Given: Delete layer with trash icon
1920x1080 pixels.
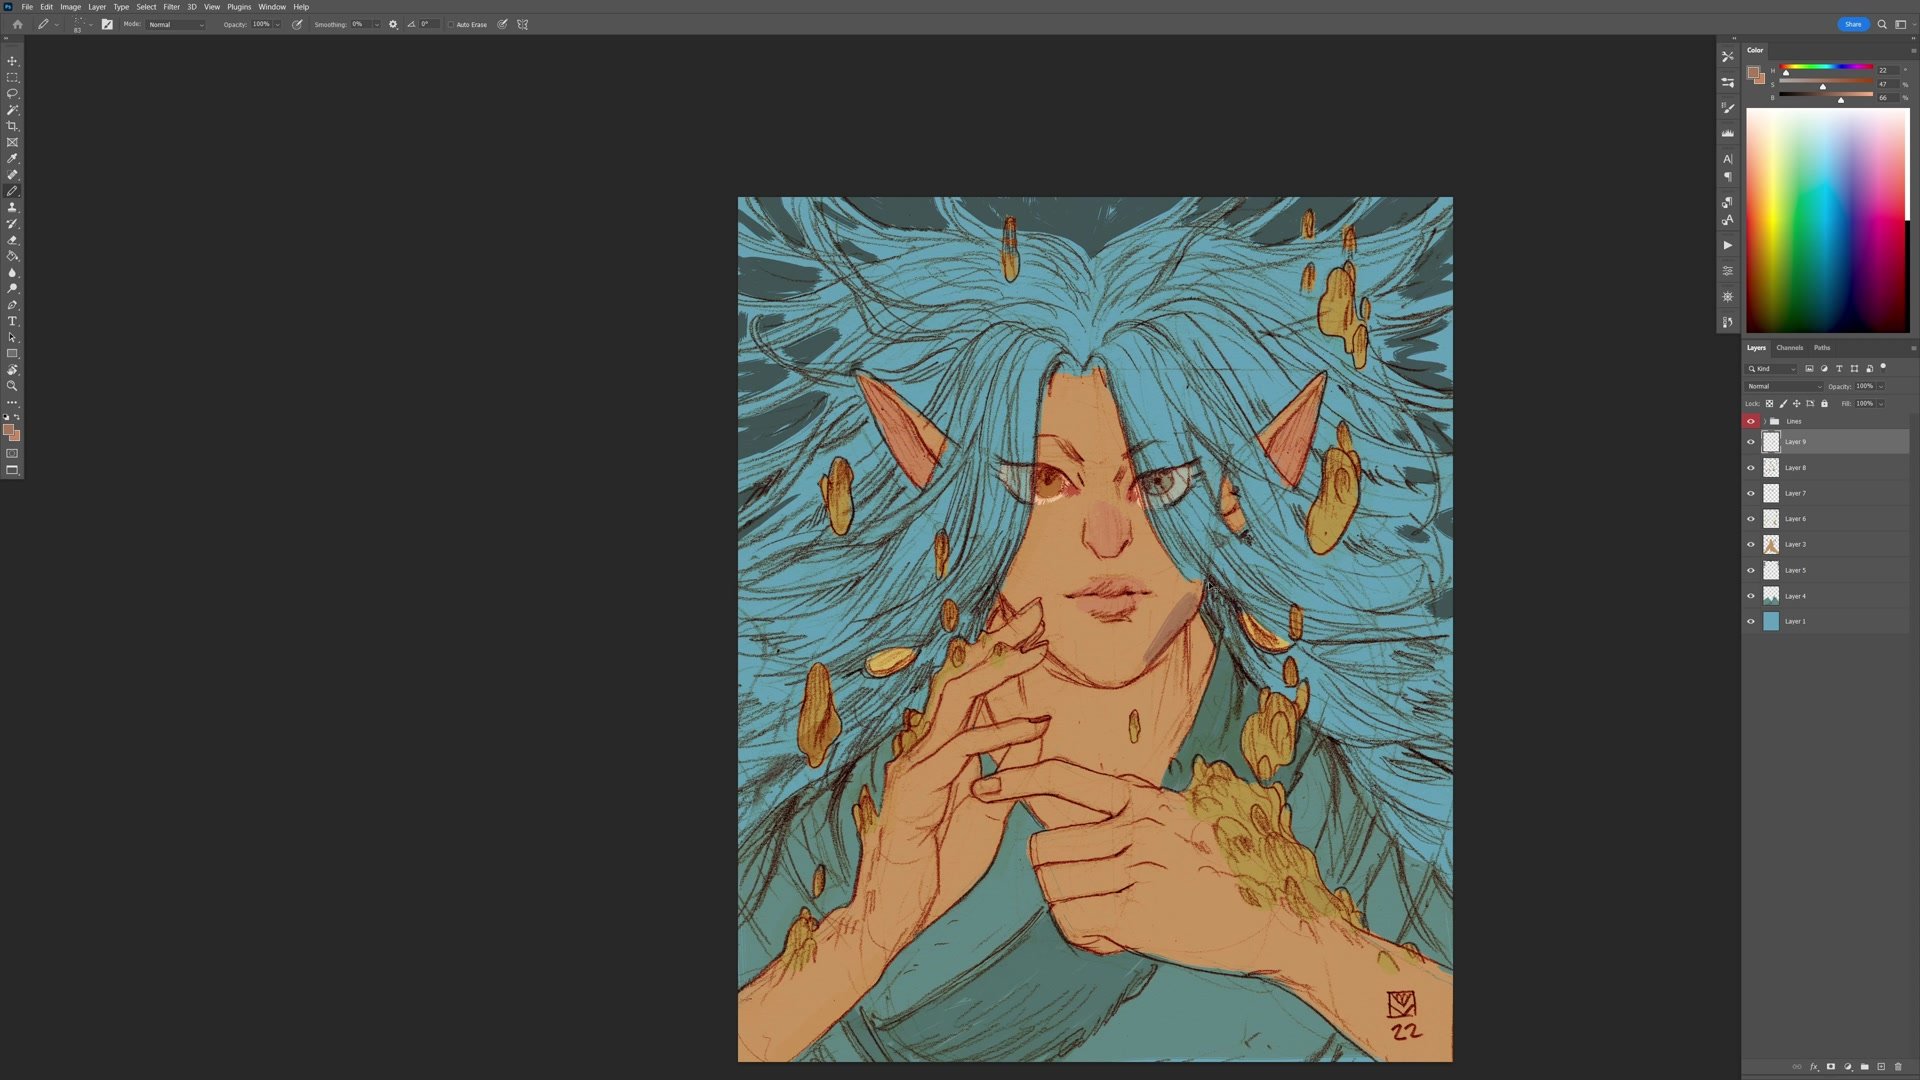Looking at the screenshot, I should (1898, 1067).
